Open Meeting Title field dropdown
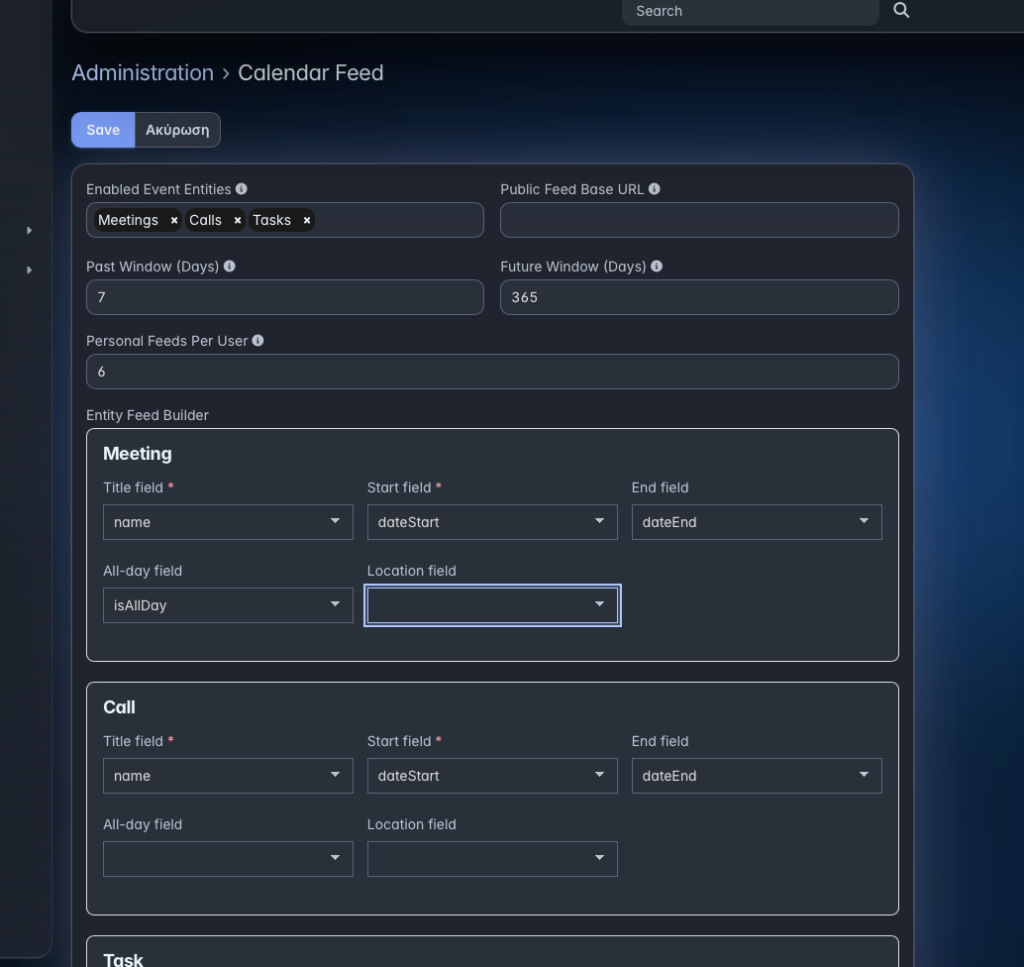 (x=228, y=522)
